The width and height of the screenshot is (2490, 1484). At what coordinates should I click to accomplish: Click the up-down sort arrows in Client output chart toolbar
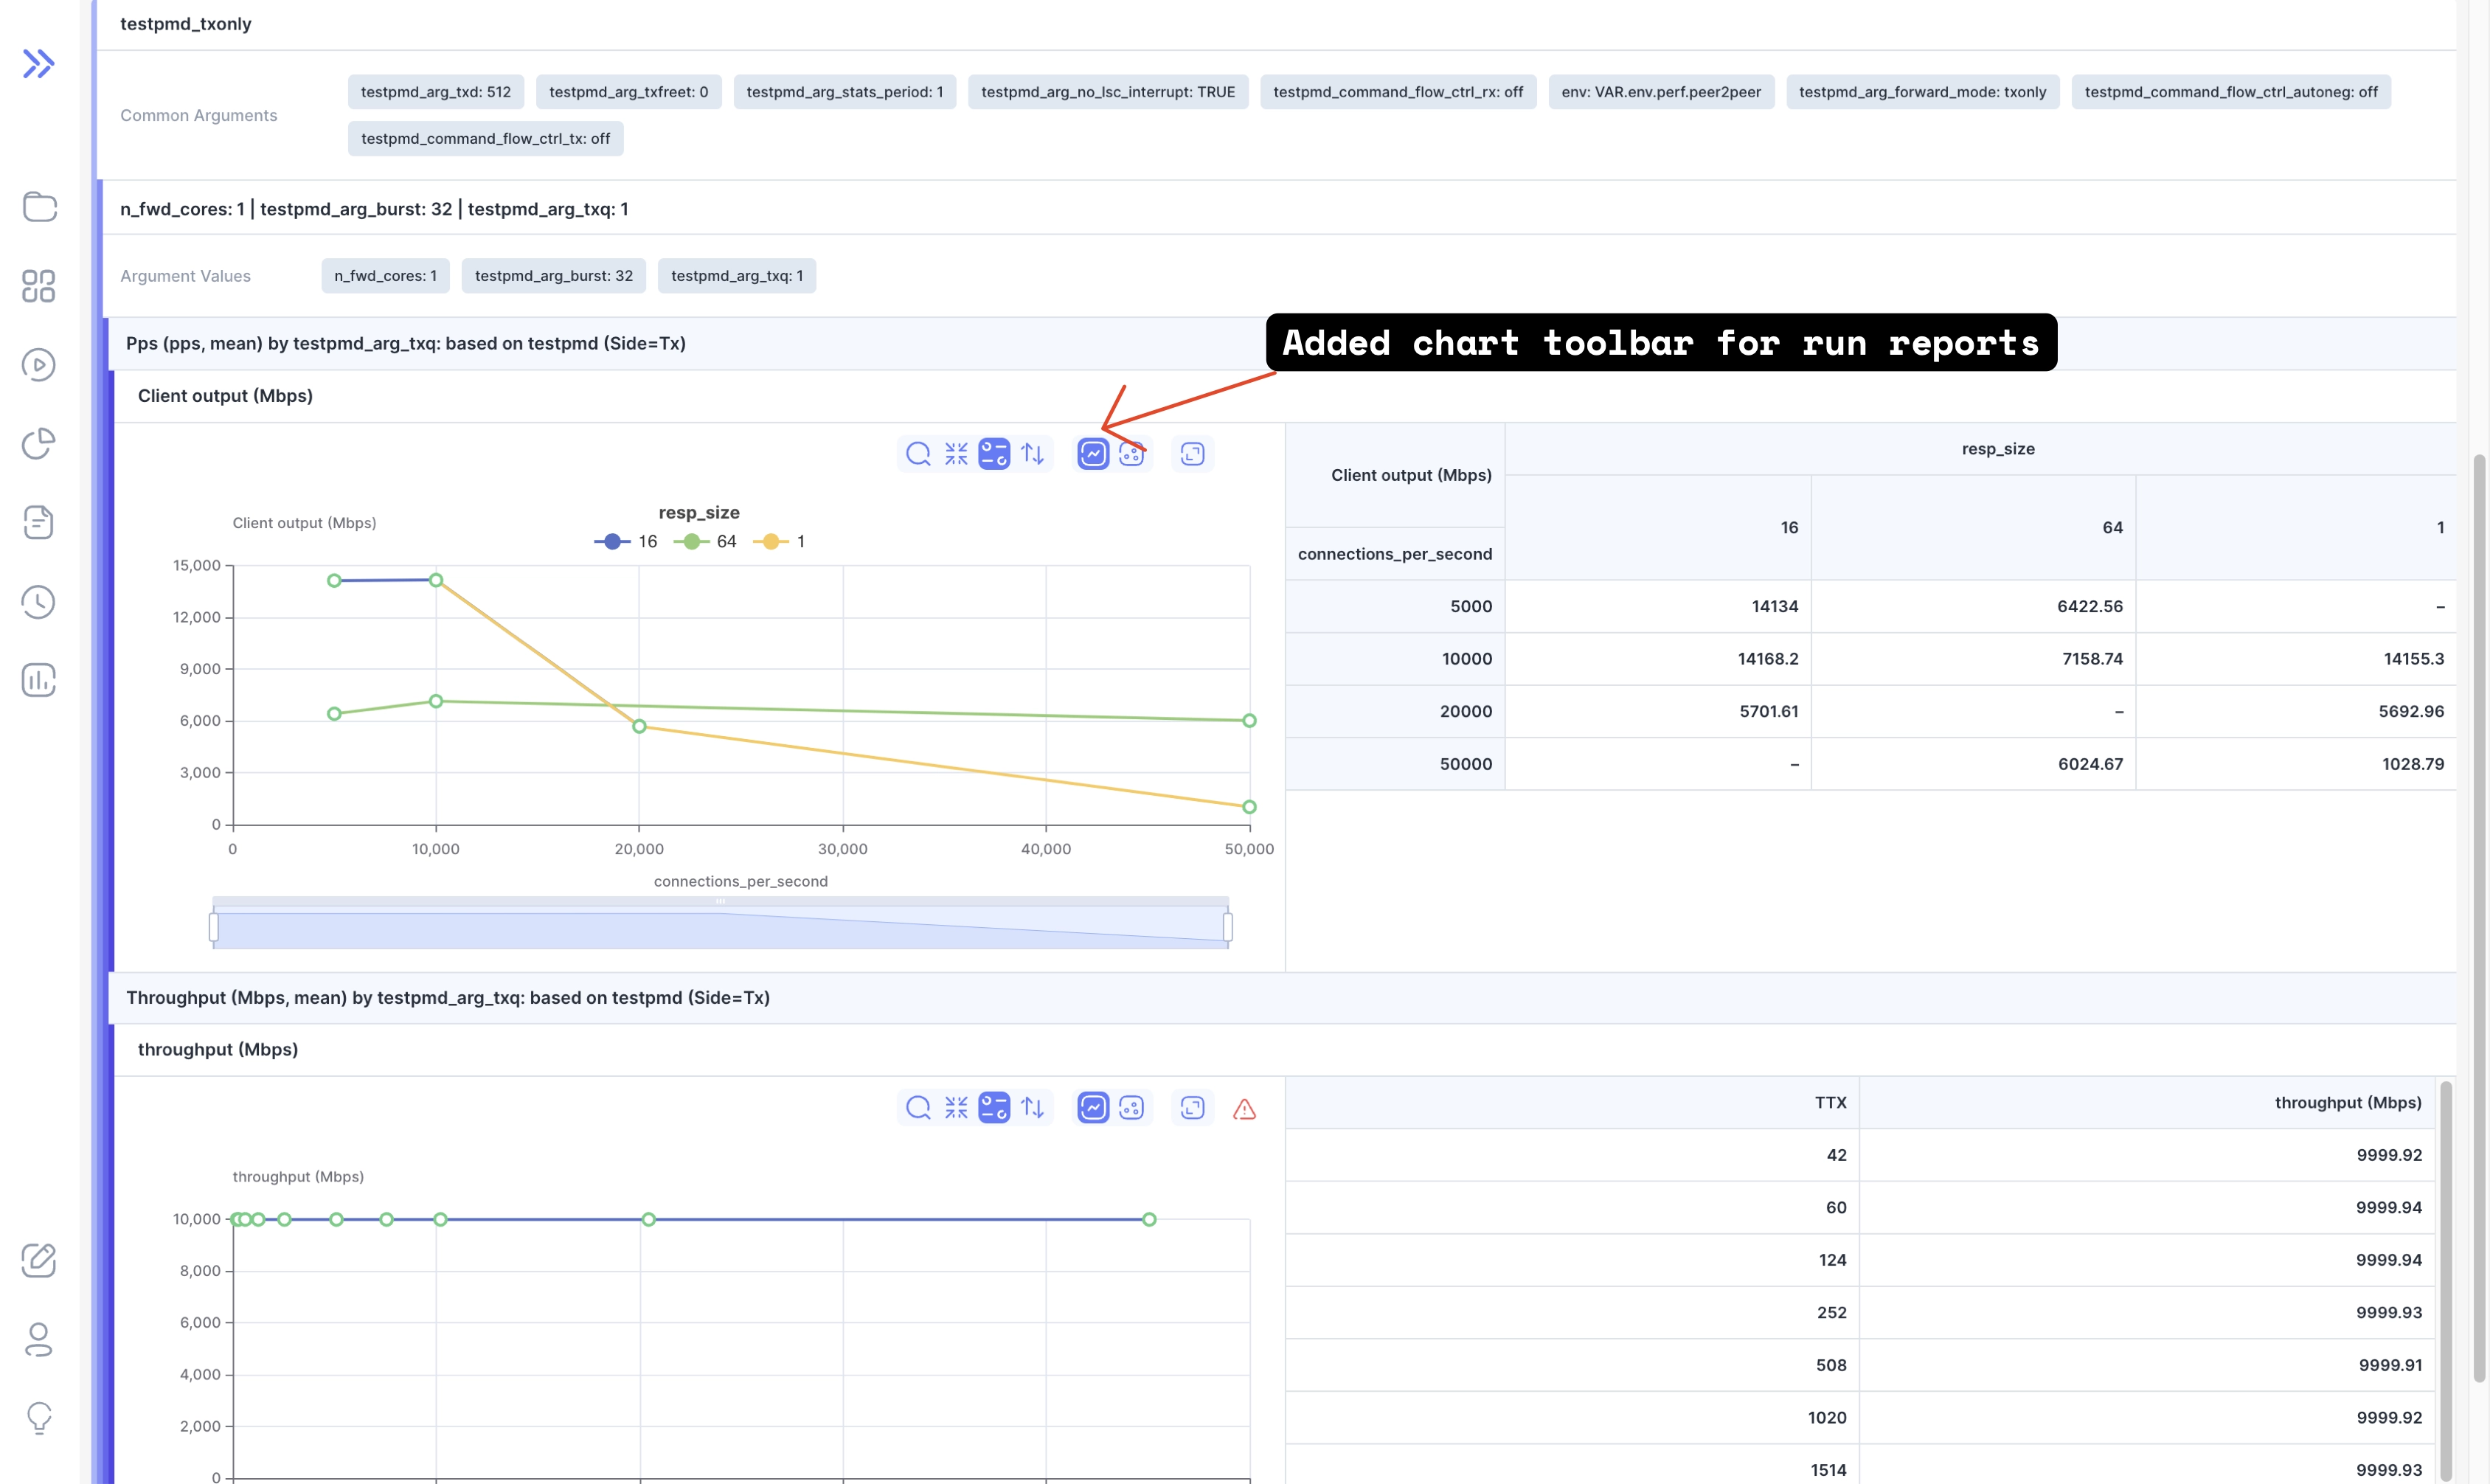pyautogui.click(x=1032, y=454)
